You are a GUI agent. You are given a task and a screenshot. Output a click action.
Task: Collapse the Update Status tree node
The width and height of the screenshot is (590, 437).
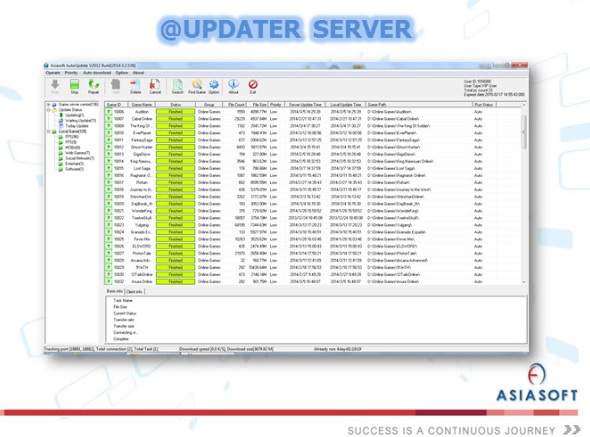click(49, 110)
